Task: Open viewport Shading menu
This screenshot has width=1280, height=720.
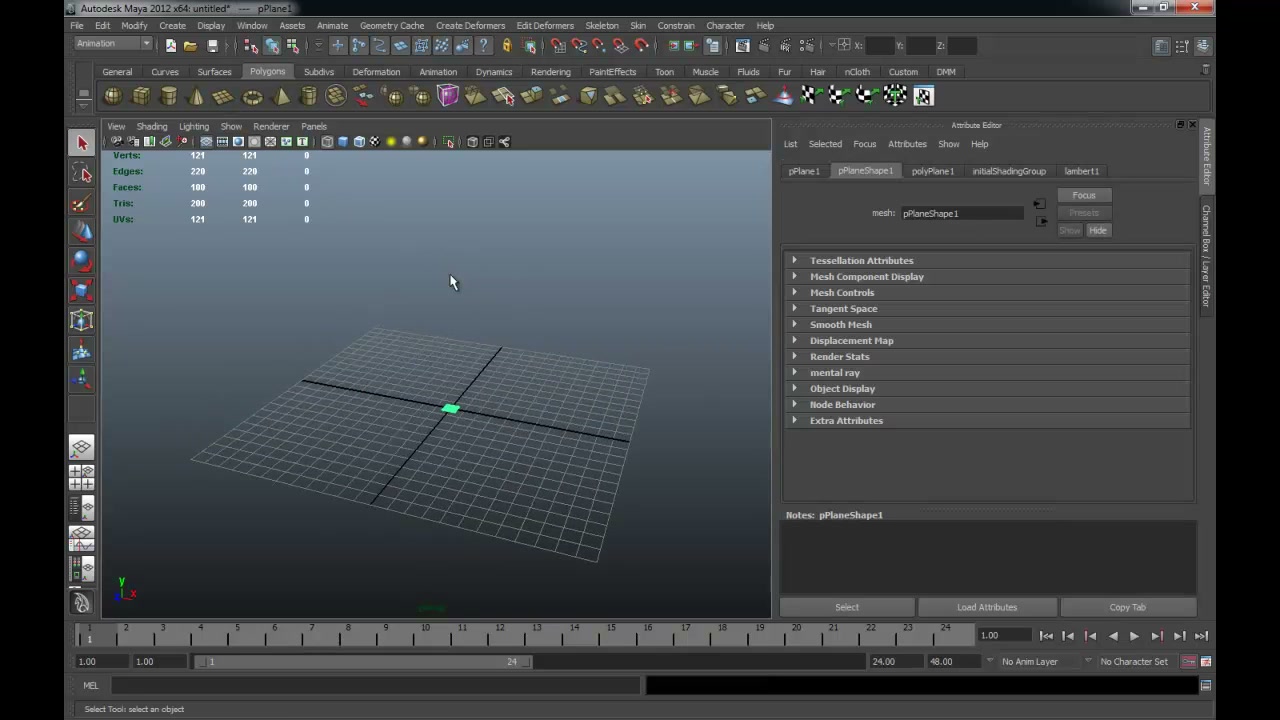Action: coord(152,126)
